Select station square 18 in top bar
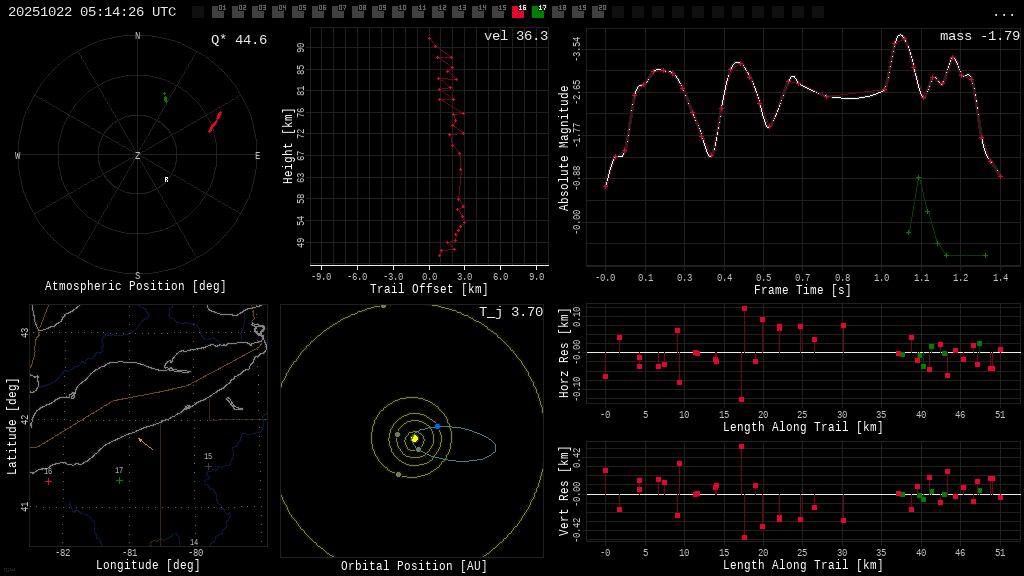Viewport: 1024px width, 576px height. (558, 11)
